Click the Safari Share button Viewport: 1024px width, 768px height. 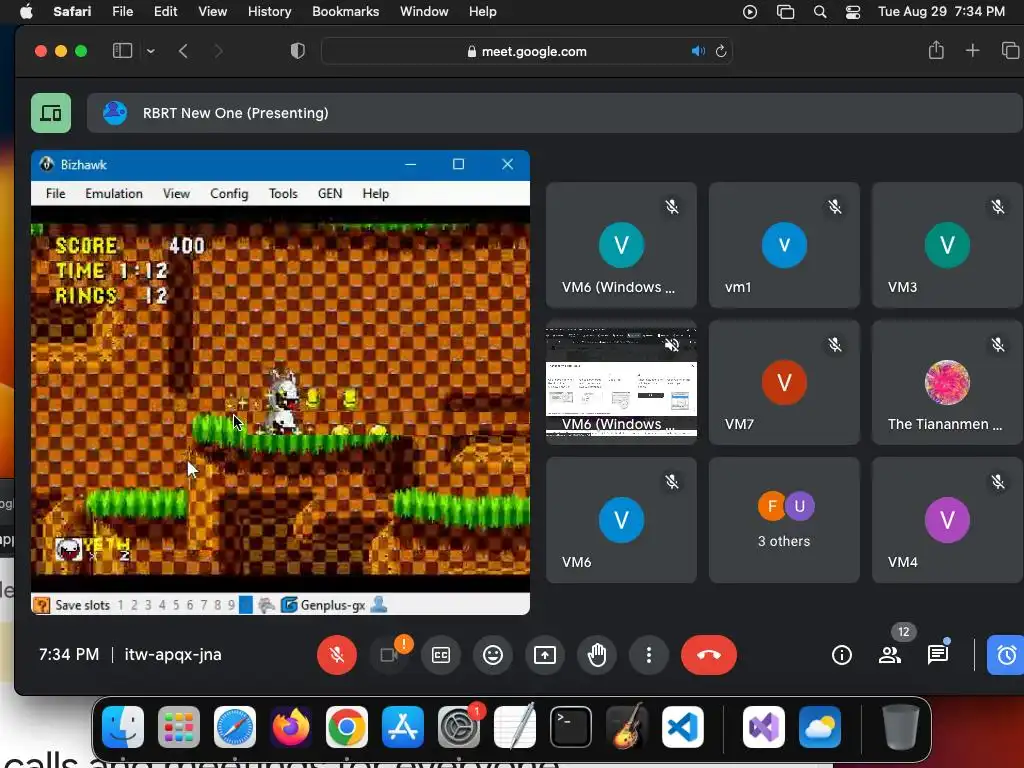[936, 50]
